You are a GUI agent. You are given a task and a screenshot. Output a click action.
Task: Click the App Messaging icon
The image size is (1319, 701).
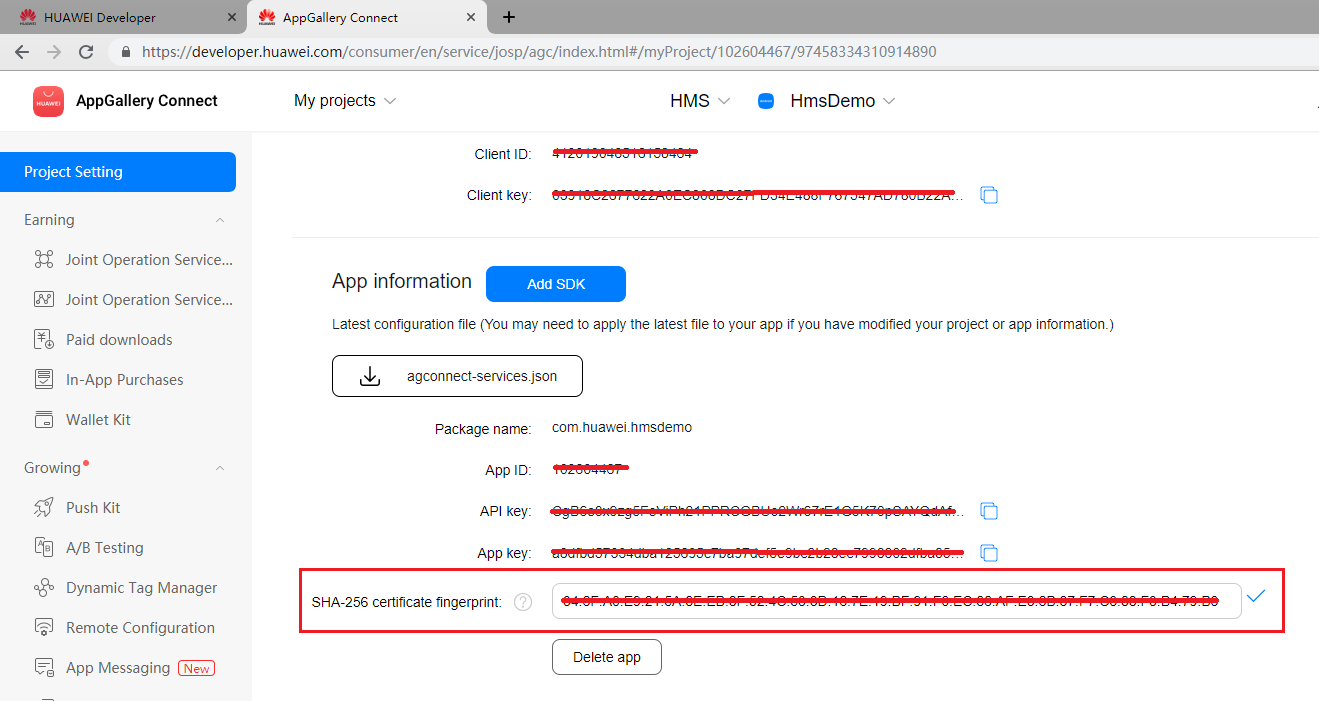click(44, 667)
